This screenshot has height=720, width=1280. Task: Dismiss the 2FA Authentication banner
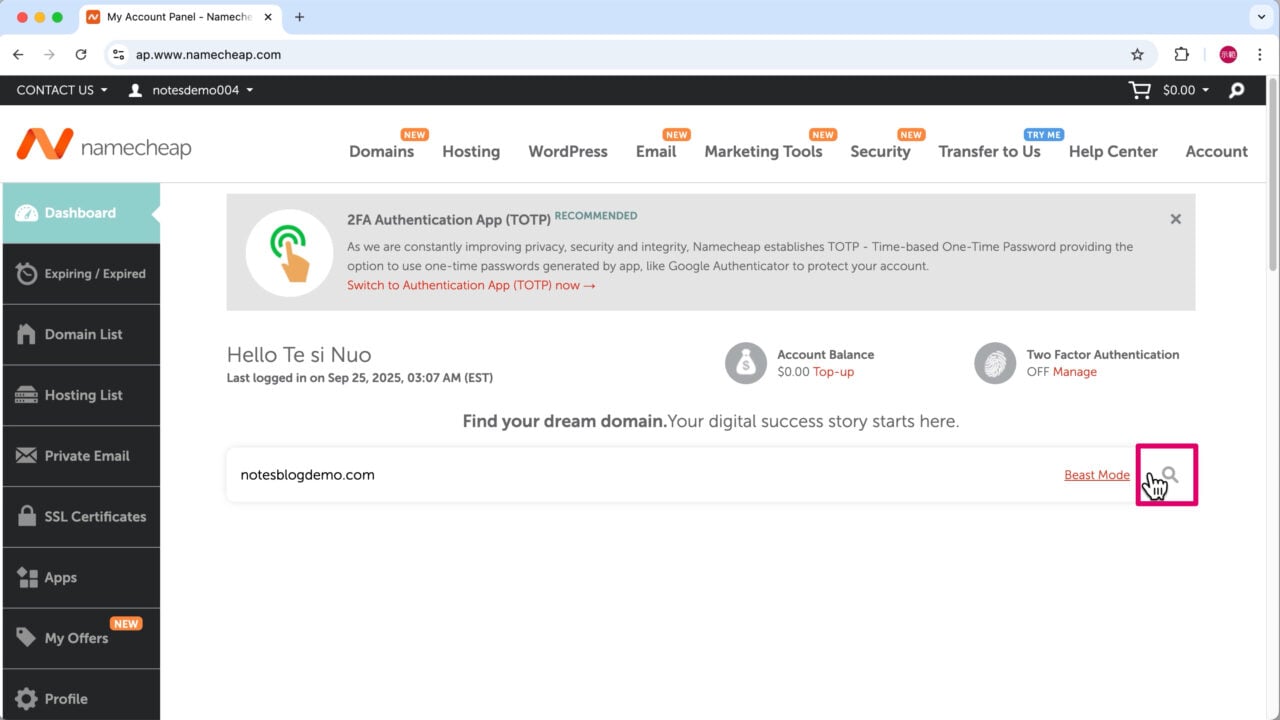tap(1175, 219)
